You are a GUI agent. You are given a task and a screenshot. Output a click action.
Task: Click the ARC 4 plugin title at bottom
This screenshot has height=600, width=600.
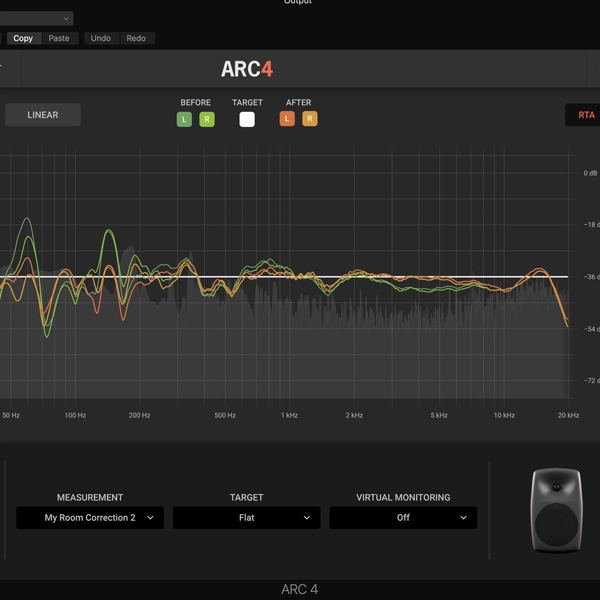click(300, 589)
